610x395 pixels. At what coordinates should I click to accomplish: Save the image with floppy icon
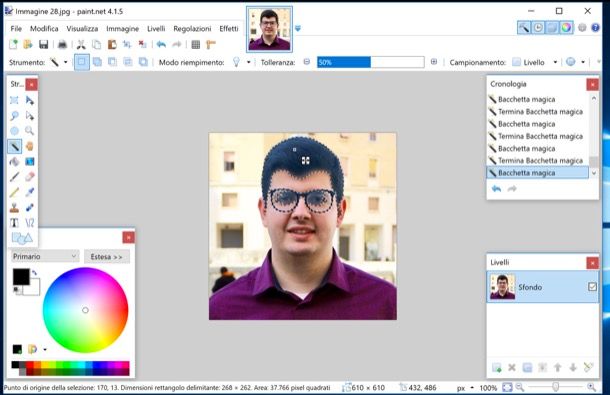[x=44, y=44]
